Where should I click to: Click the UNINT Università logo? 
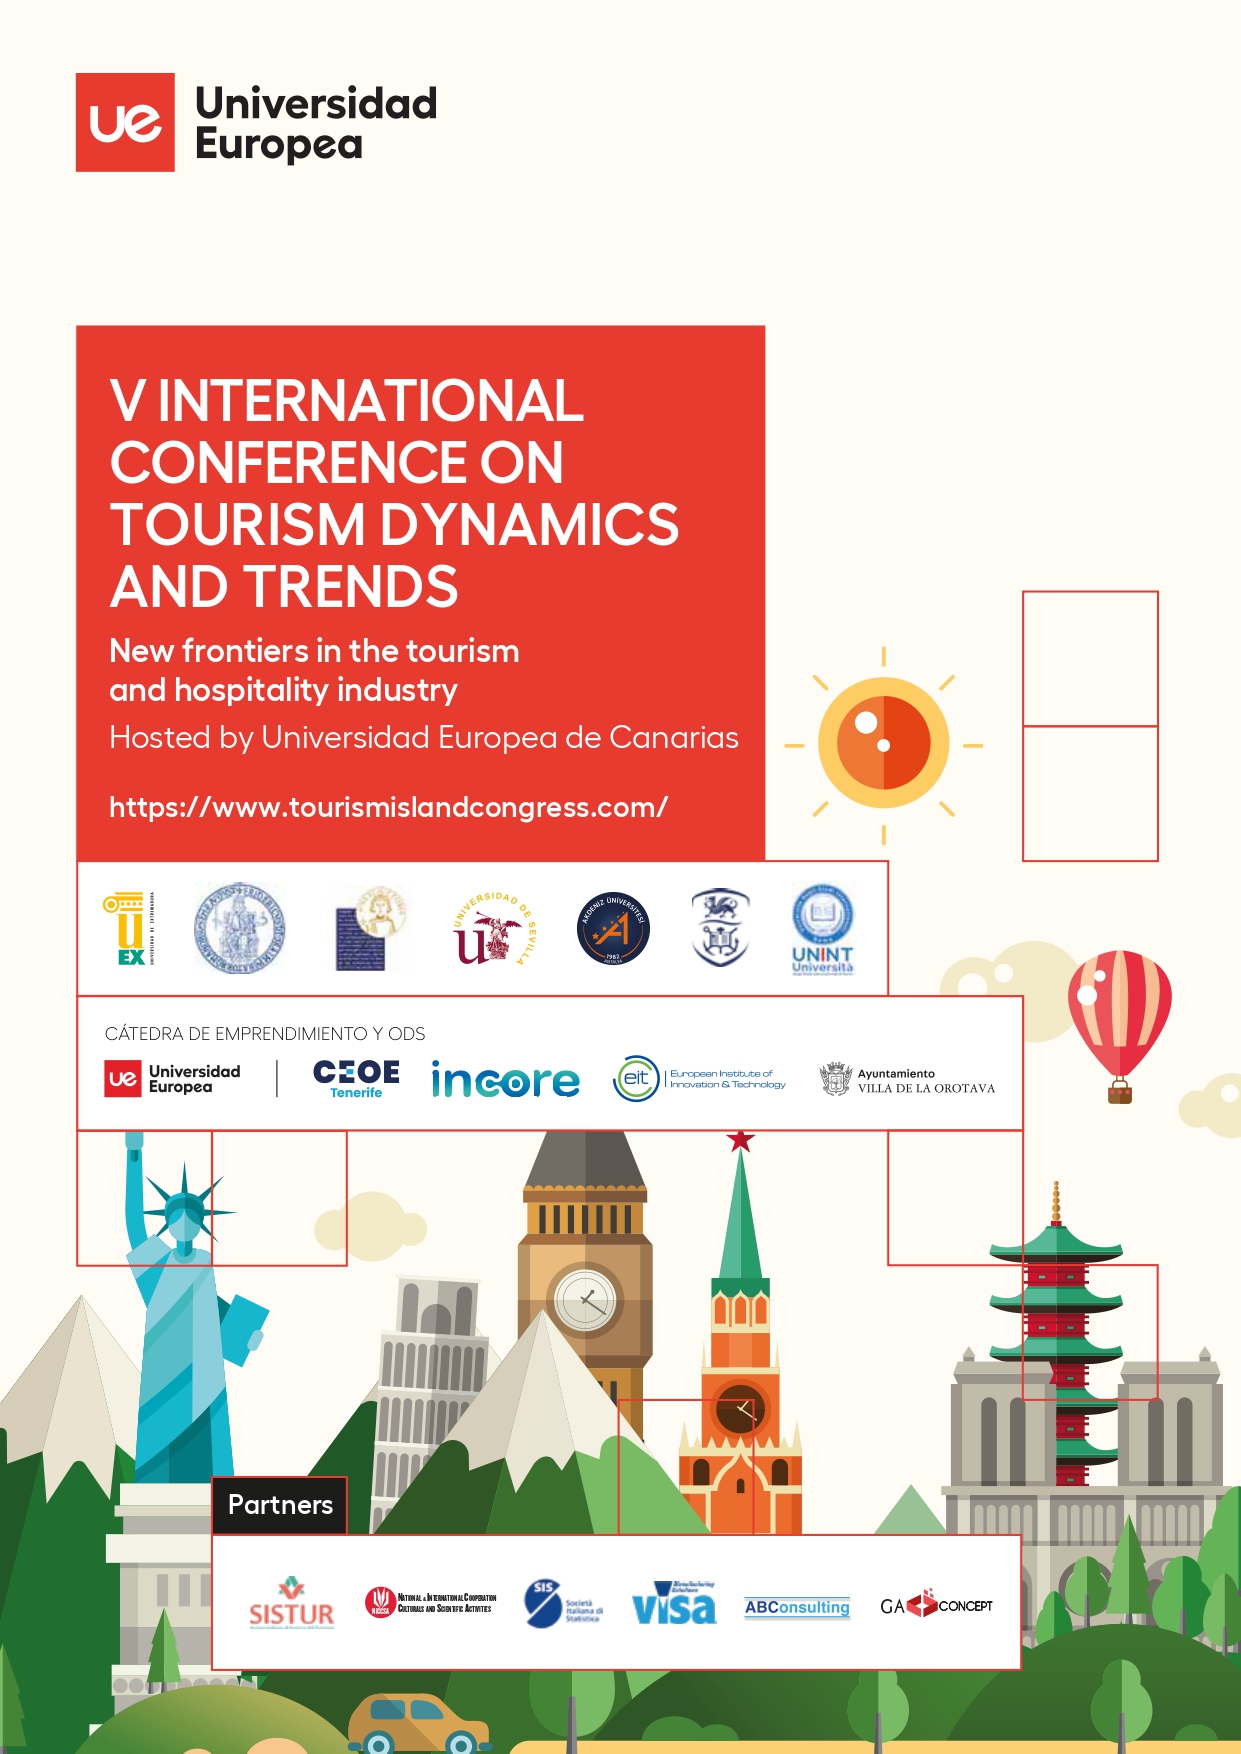tap(822, 929)
